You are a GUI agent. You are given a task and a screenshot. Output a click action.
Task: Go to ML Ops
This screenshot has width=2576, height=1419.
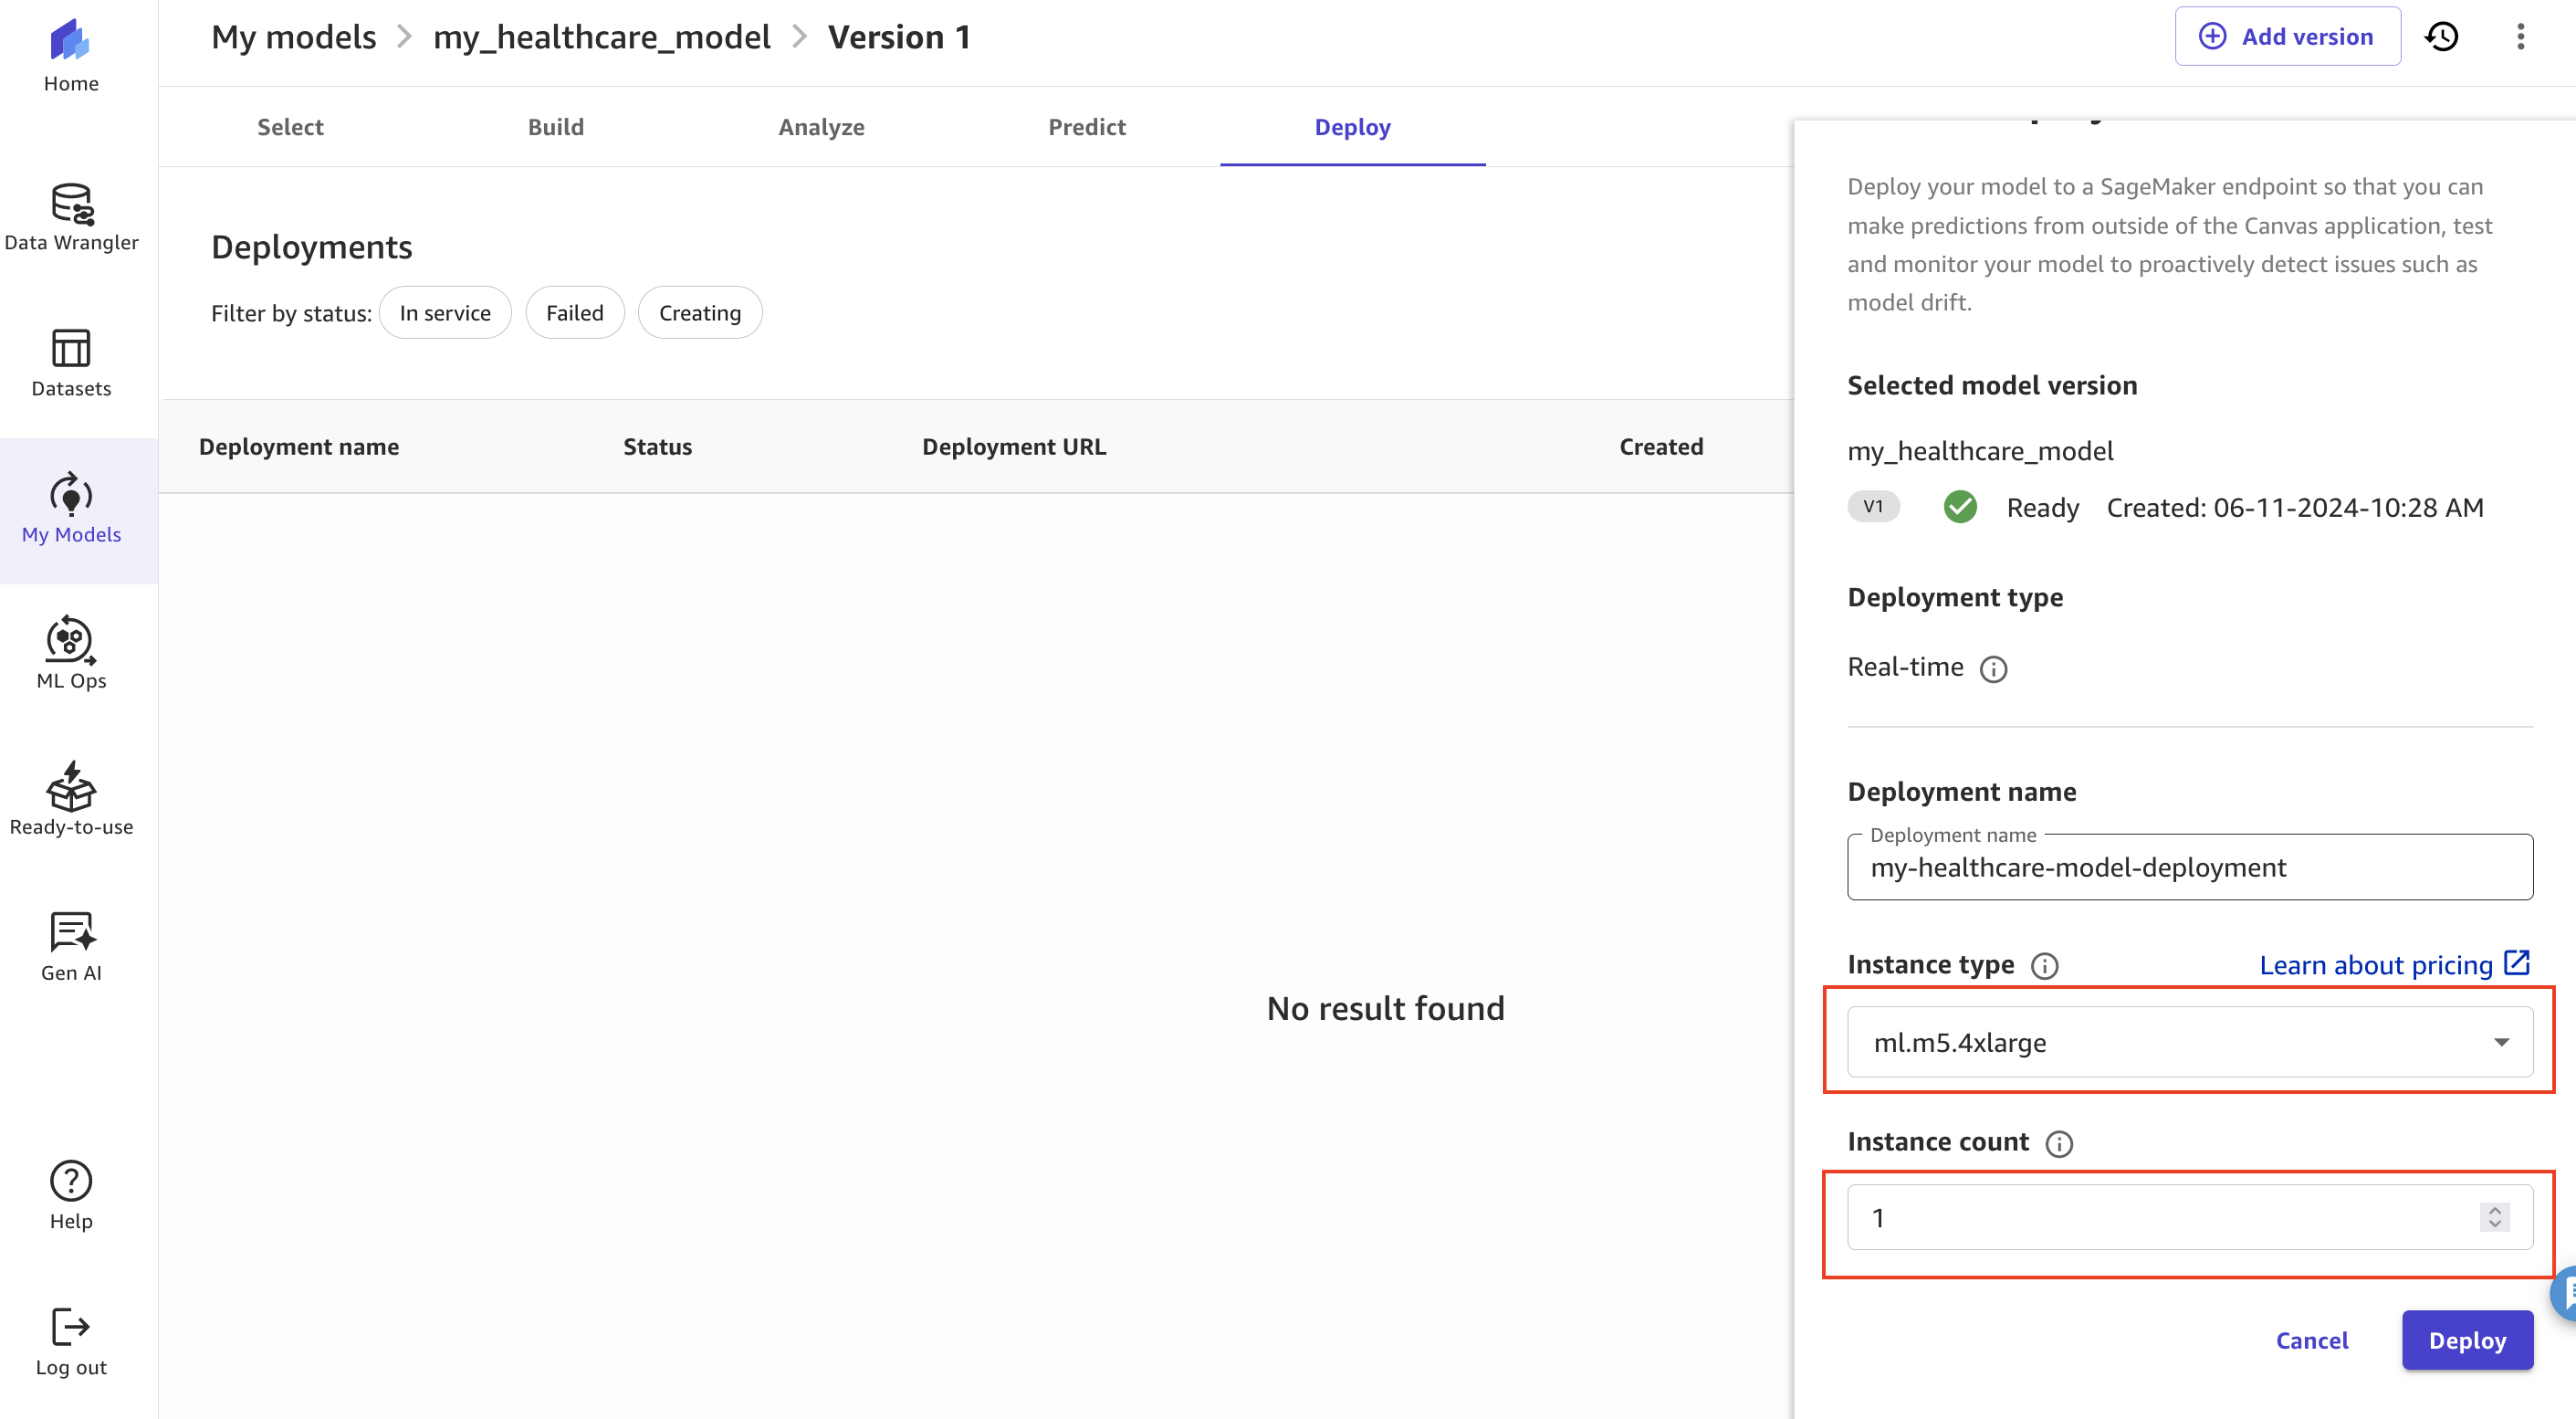[70, 655]
